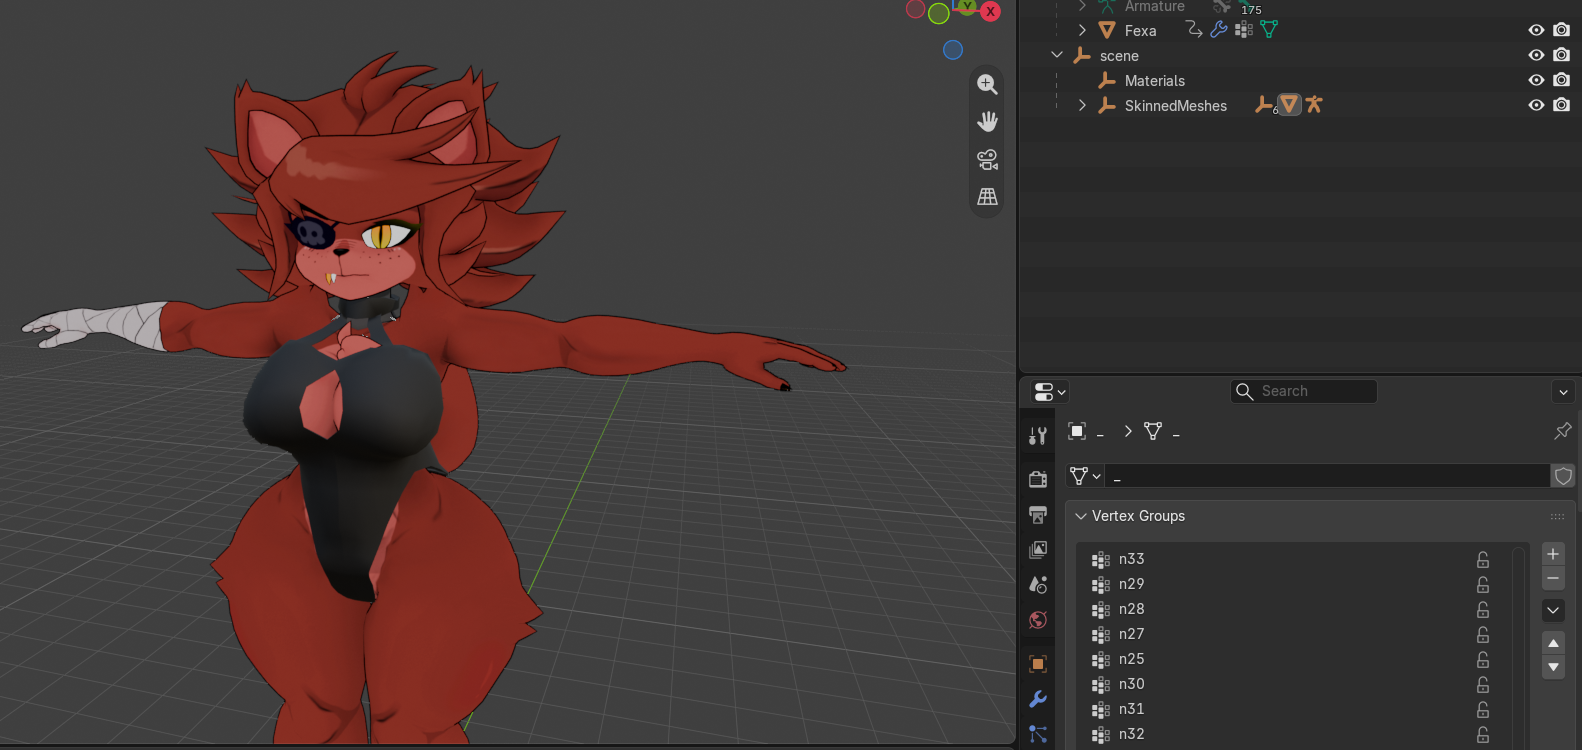Open the Modifiers properties tab
1582x750 pixels.
(1038, 699)
